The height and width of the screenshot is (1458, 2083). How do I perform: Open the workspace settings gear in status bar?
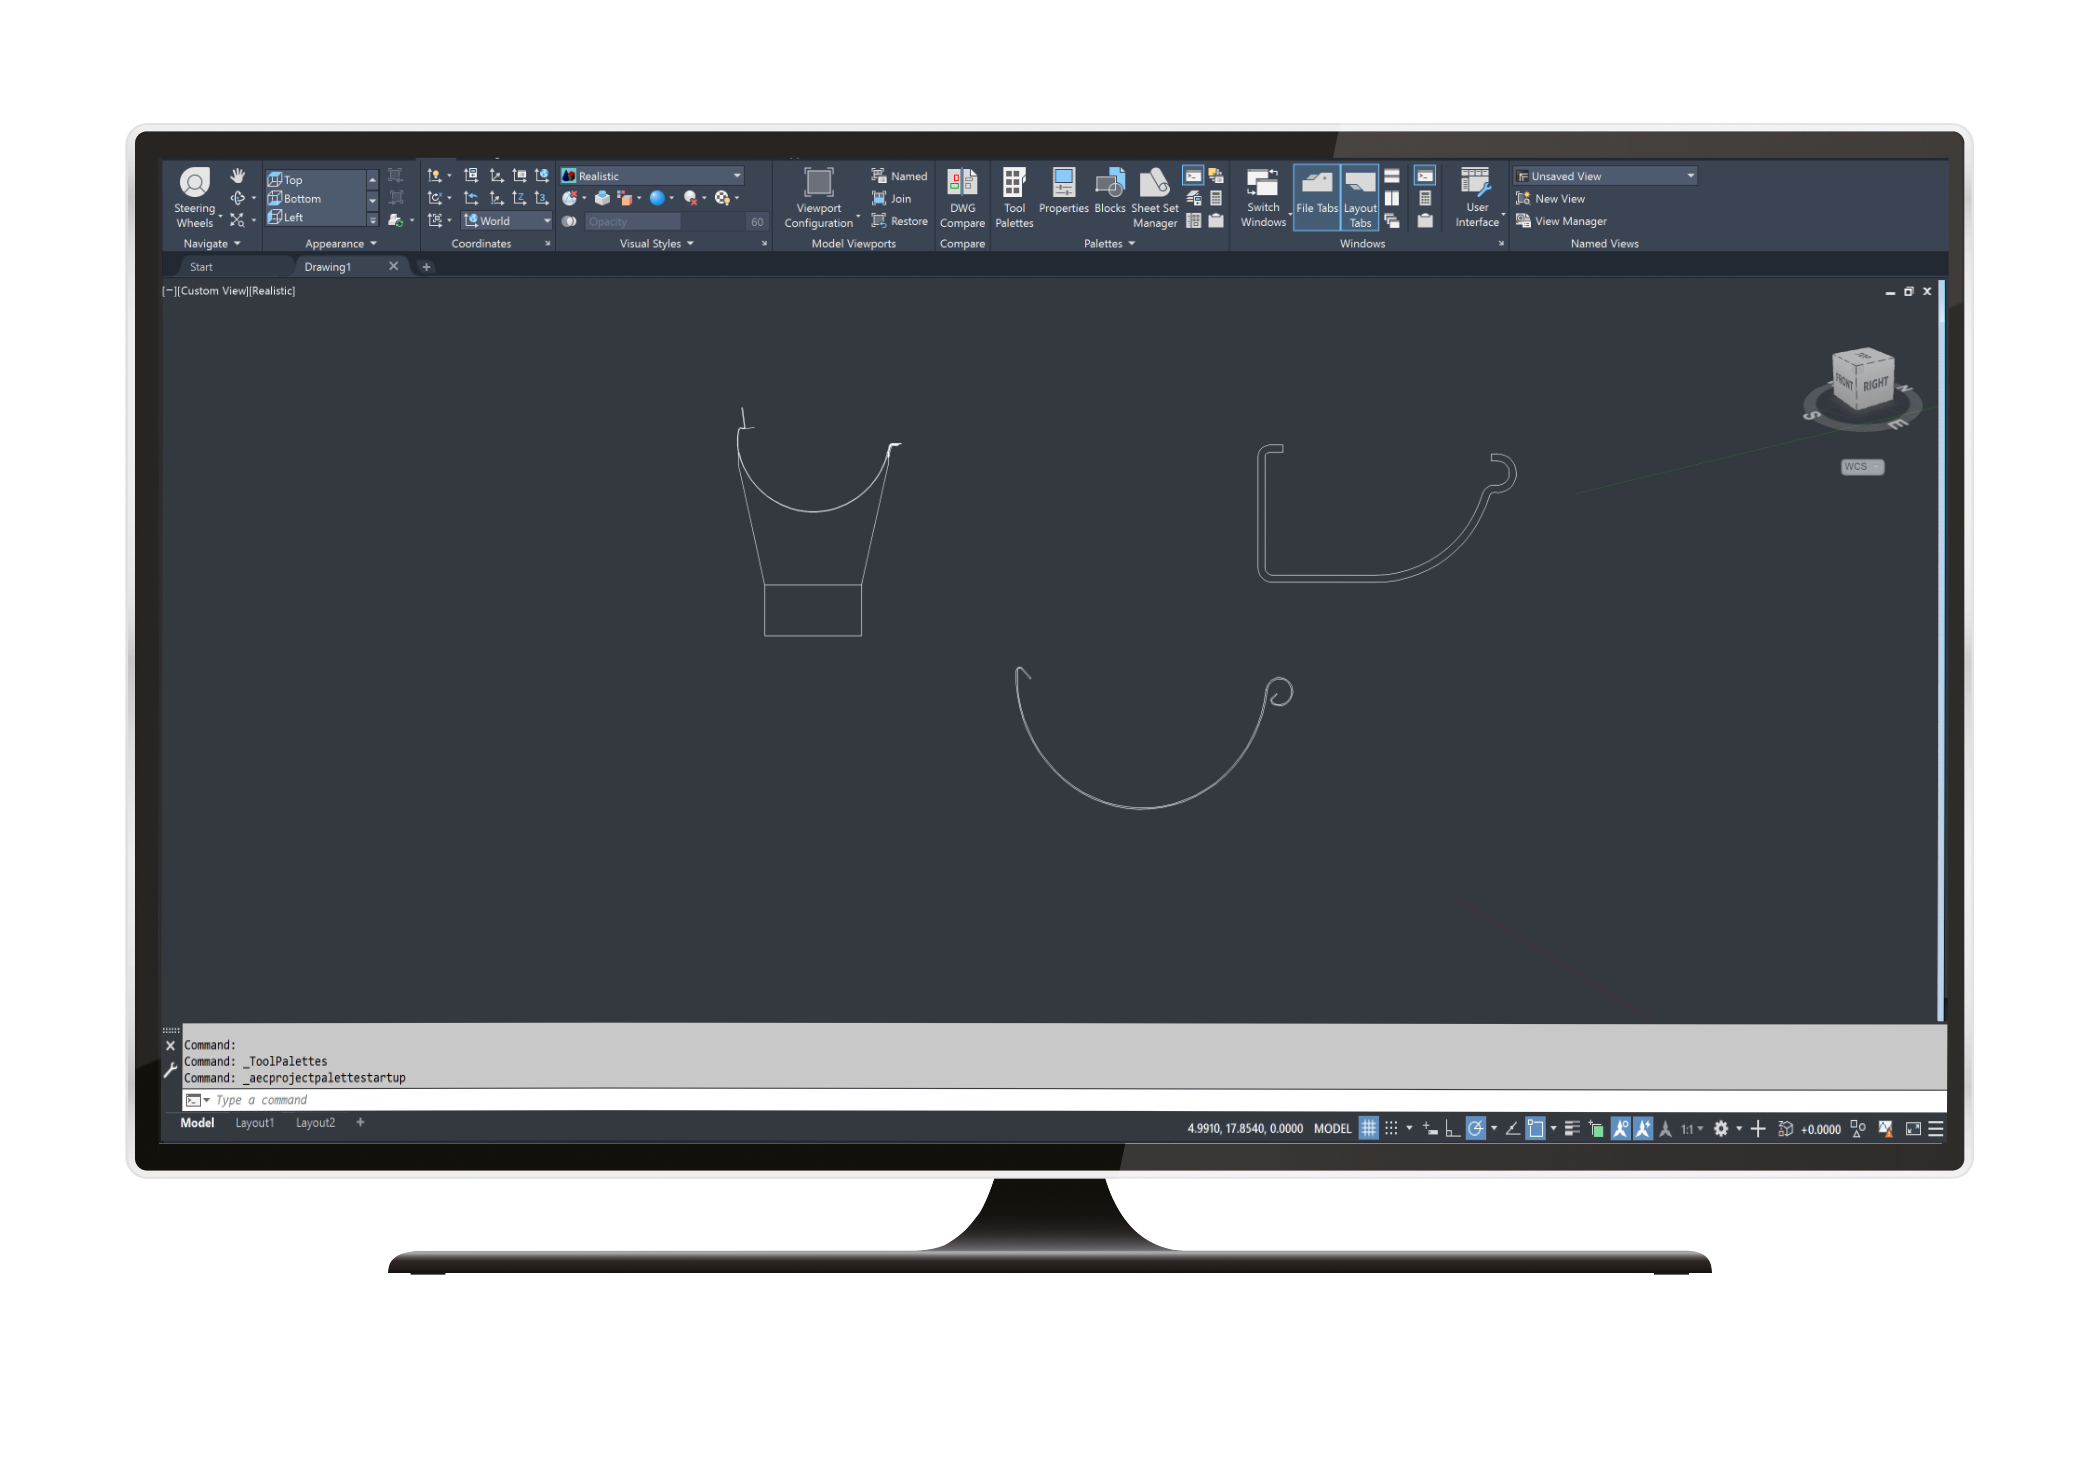[x=1721, y=1129]
